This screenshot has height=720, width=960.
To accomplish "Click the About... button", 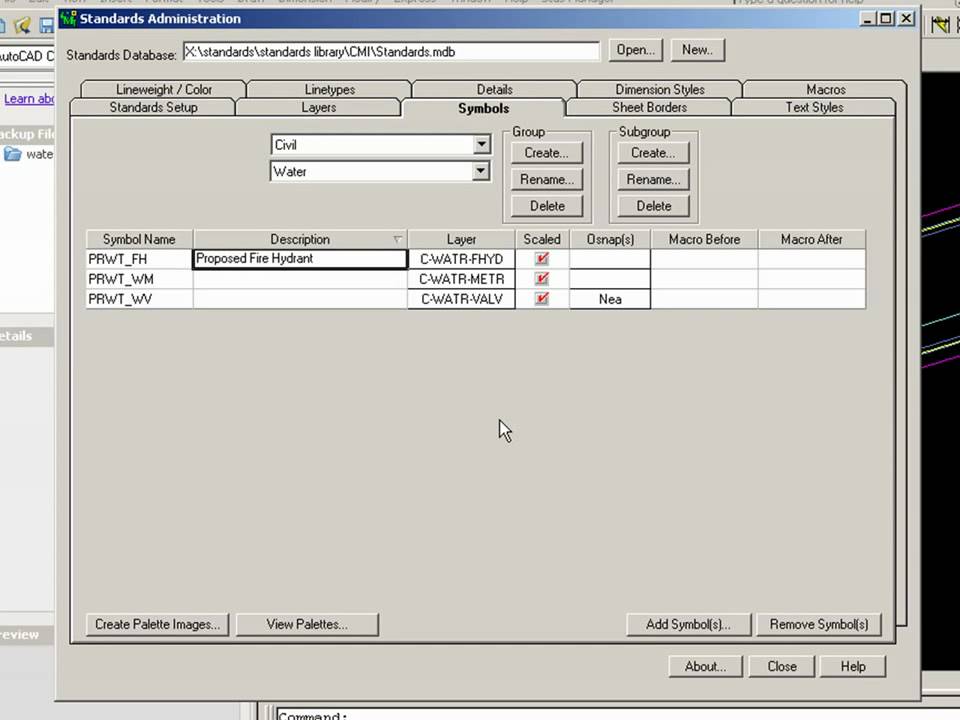I will pyautogui.click(x=705, y=666).
